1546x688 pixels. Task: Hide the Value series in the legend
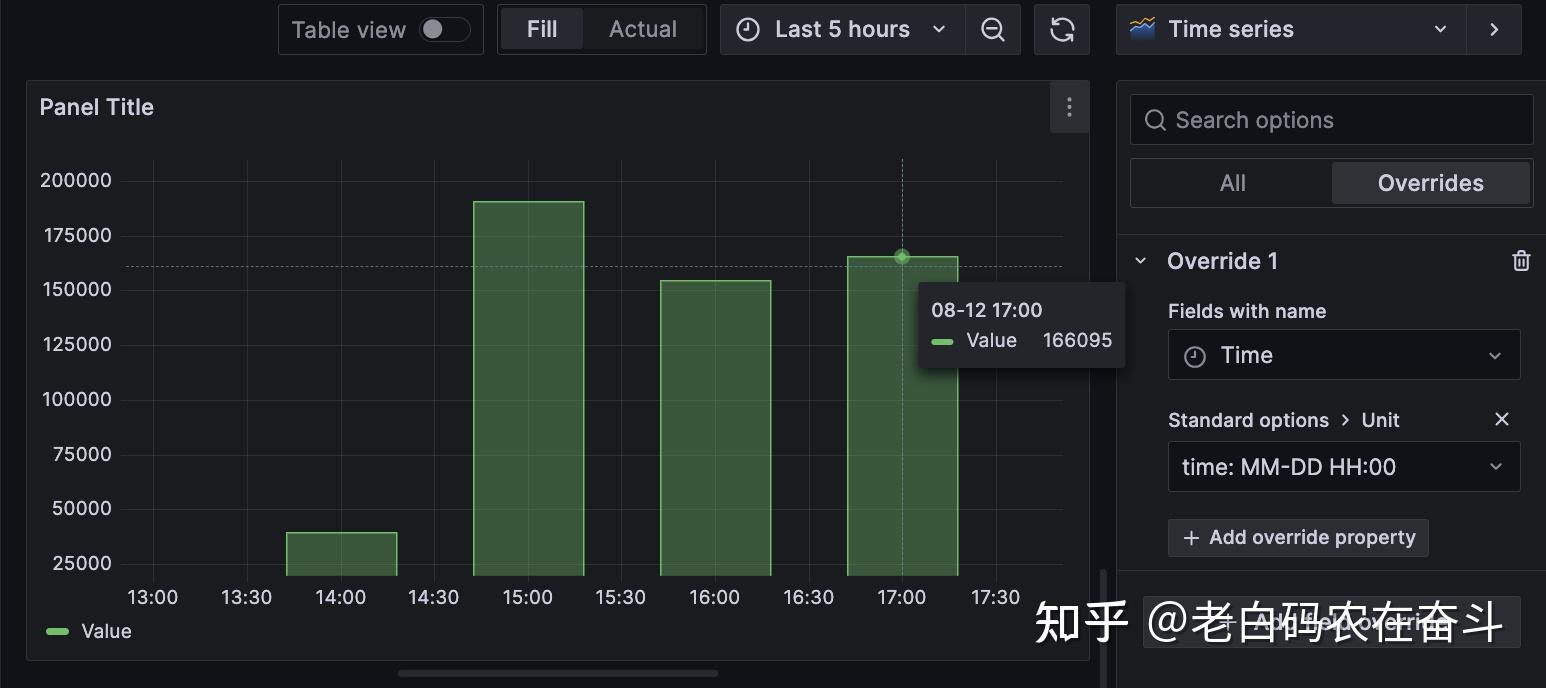click(x=107, y=631)
